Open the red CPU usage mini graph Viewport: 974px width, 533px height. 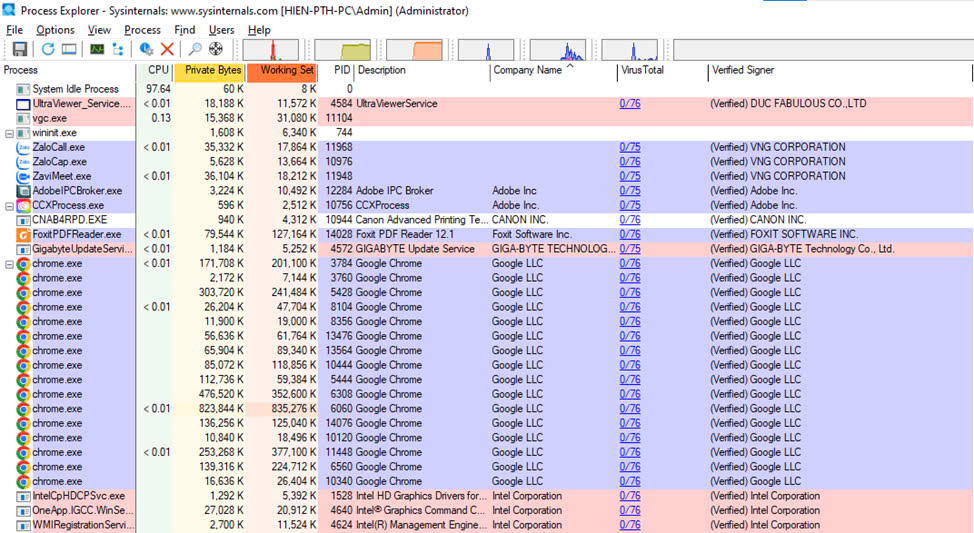pos(270,50)
